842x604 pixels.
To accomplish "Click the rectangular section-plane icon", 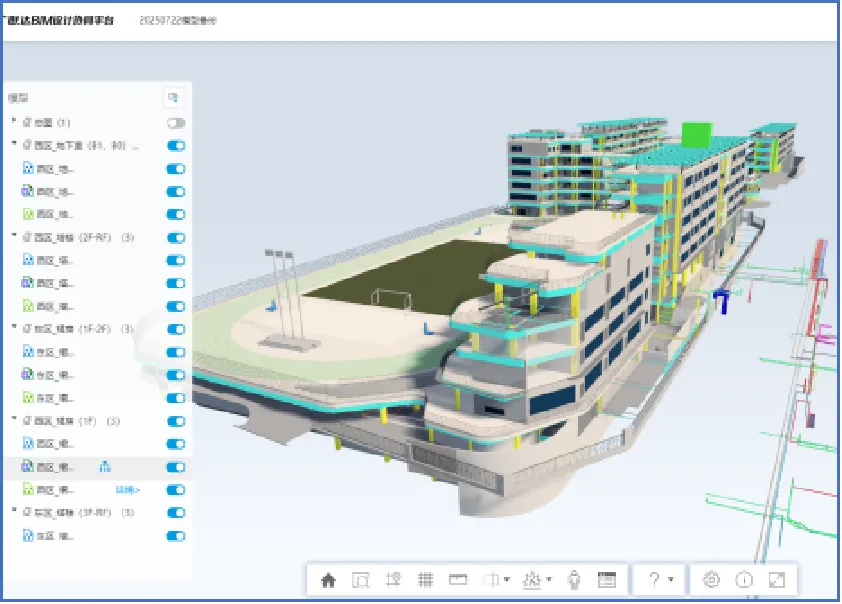I will [x=458, y=580].
